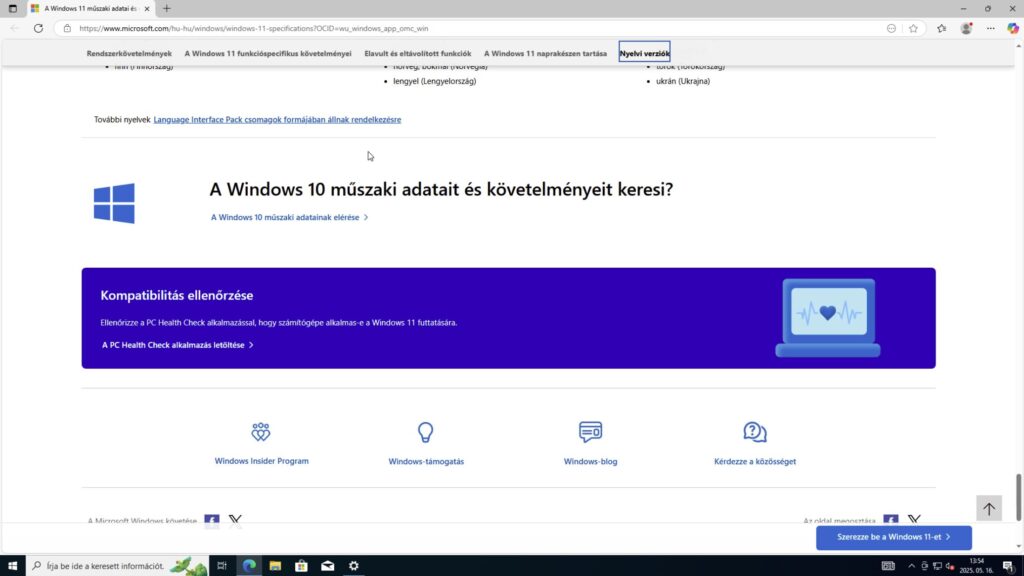Open a new browser tab

(167, 8)
